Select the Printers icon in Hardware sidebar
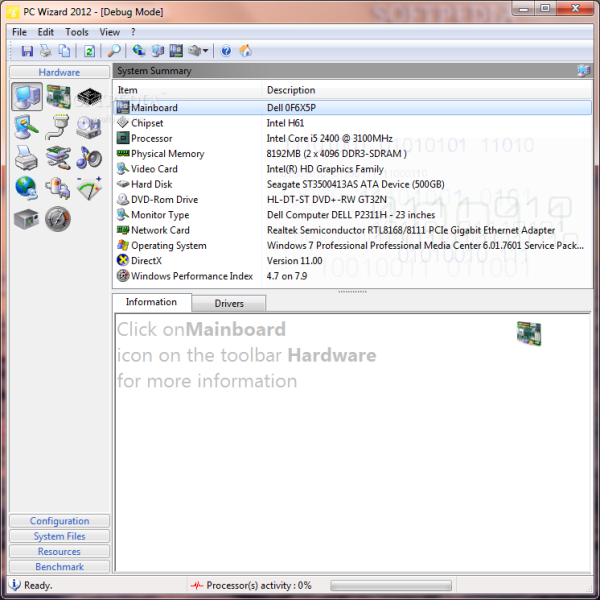 click(x=26, y=157)
